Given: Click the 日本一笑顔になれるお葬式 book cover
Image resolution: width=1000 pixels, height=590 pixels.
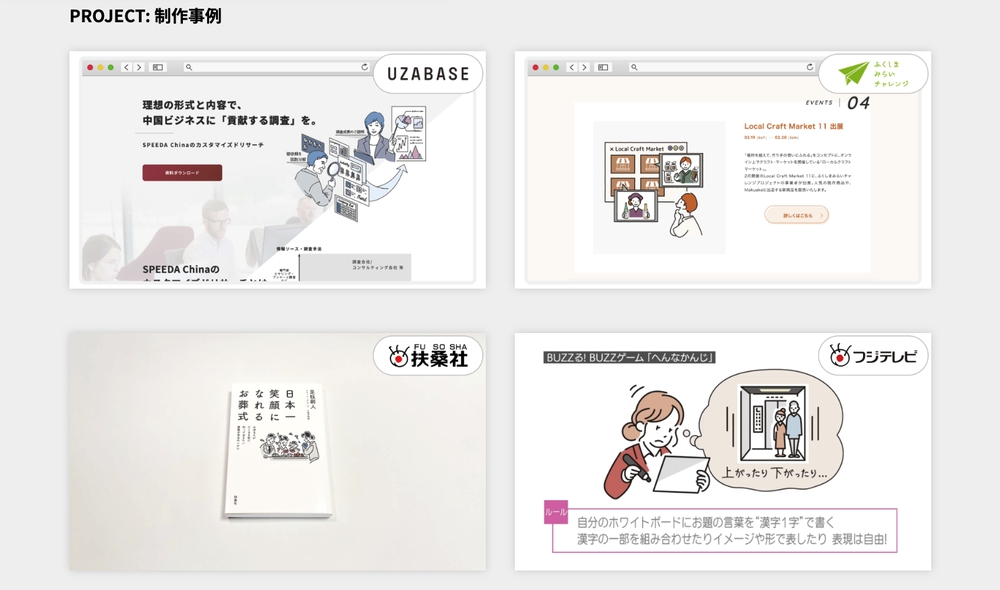Looking at the screenshot, I should pyautogui.click(x=278, y=451).
